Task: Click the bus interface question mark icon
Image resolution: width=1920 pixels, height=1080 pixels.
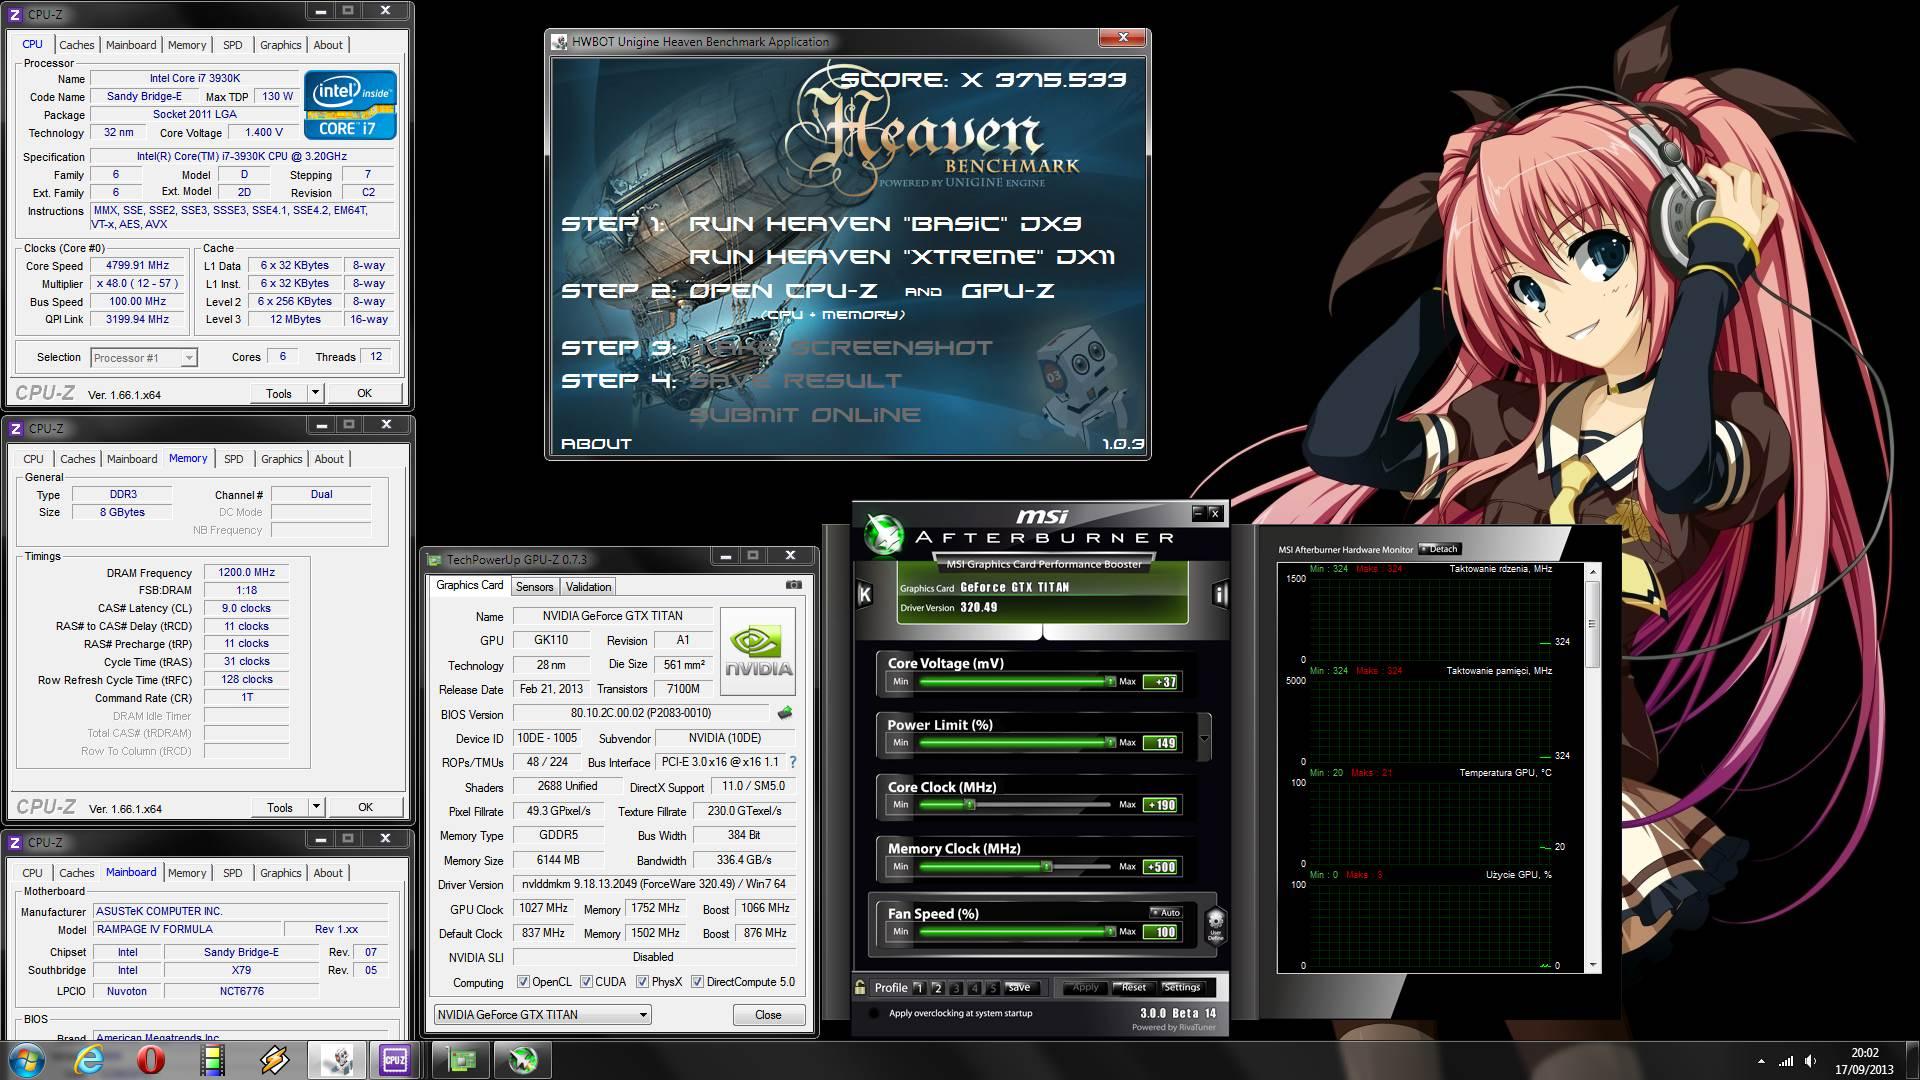Action: [x=793, y=762]
